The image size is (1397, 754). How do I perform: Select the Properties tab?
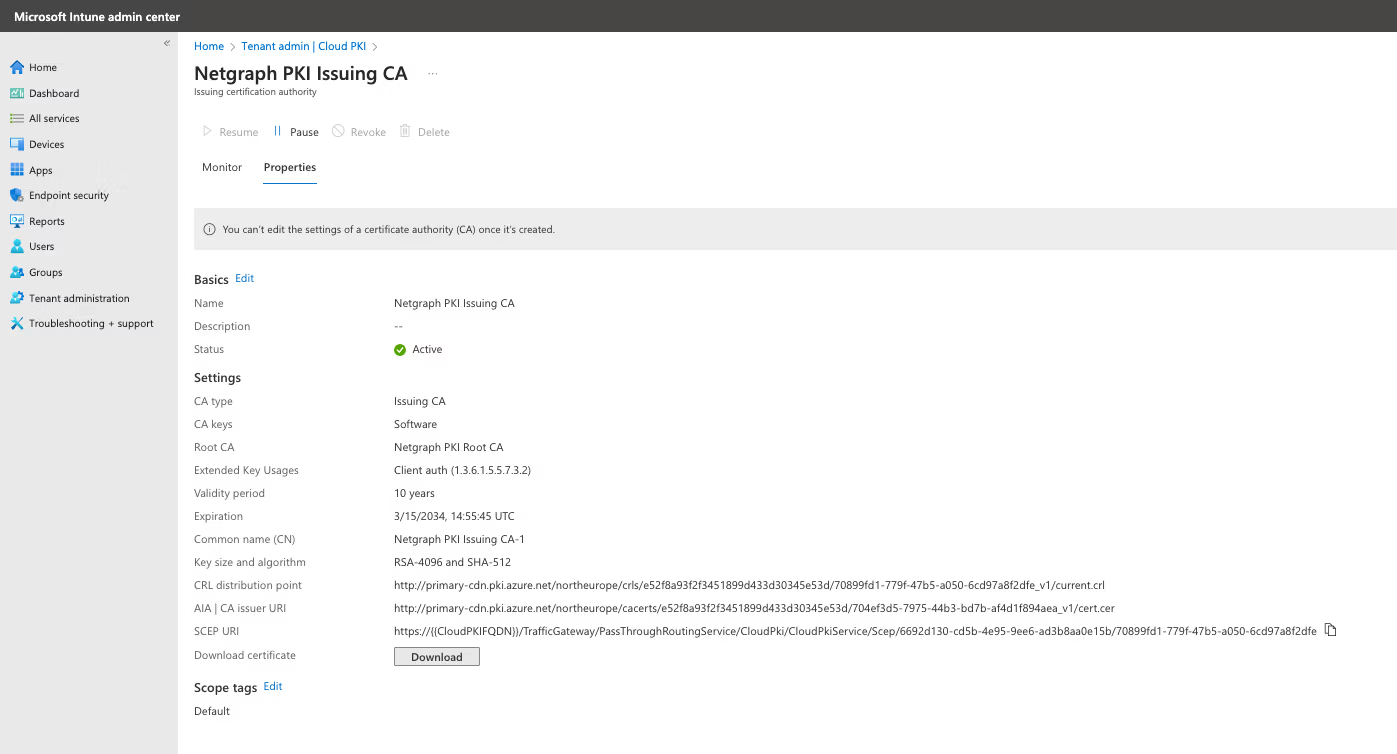click(290, 167)
